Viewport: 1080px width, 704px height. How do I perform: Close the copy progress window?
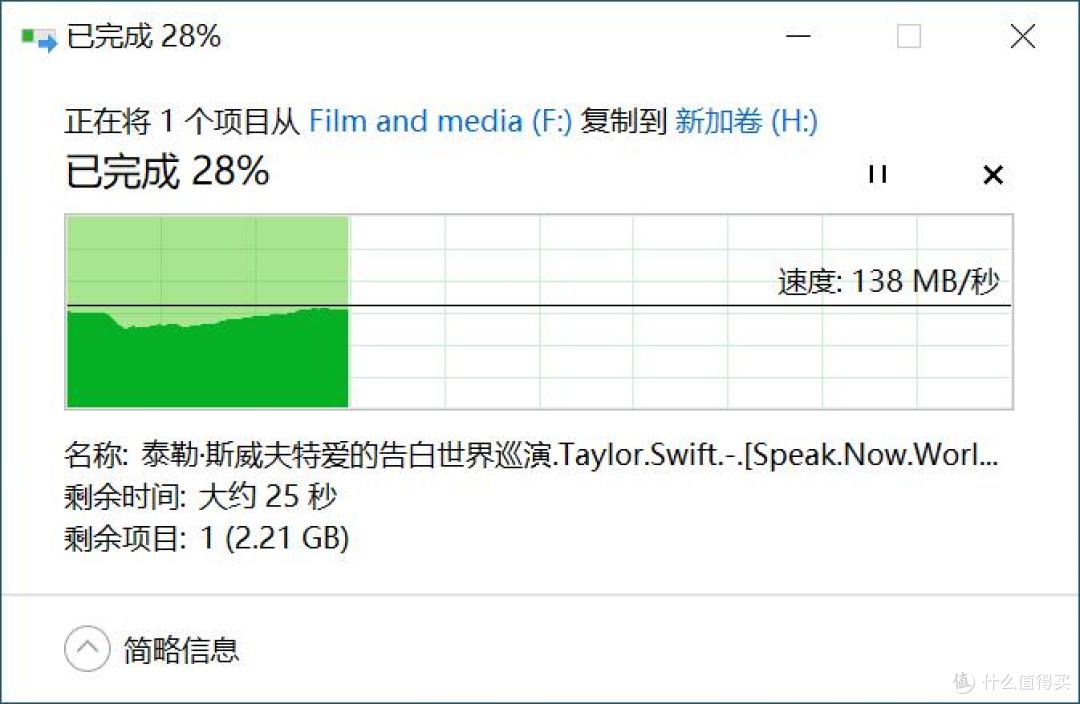(x=1023, y=36)
